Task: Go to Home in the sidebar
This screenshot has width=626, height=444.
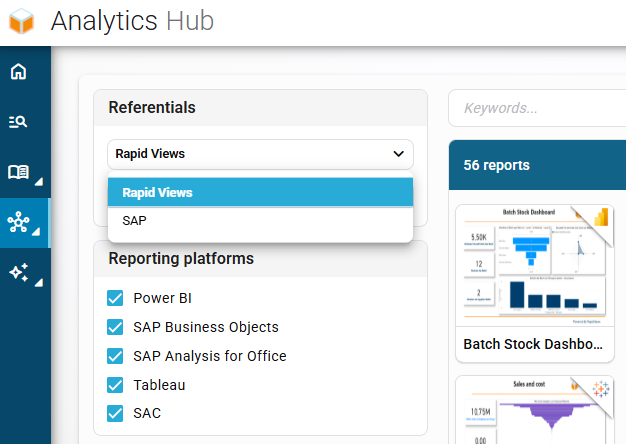Action: tap(18, 72)
